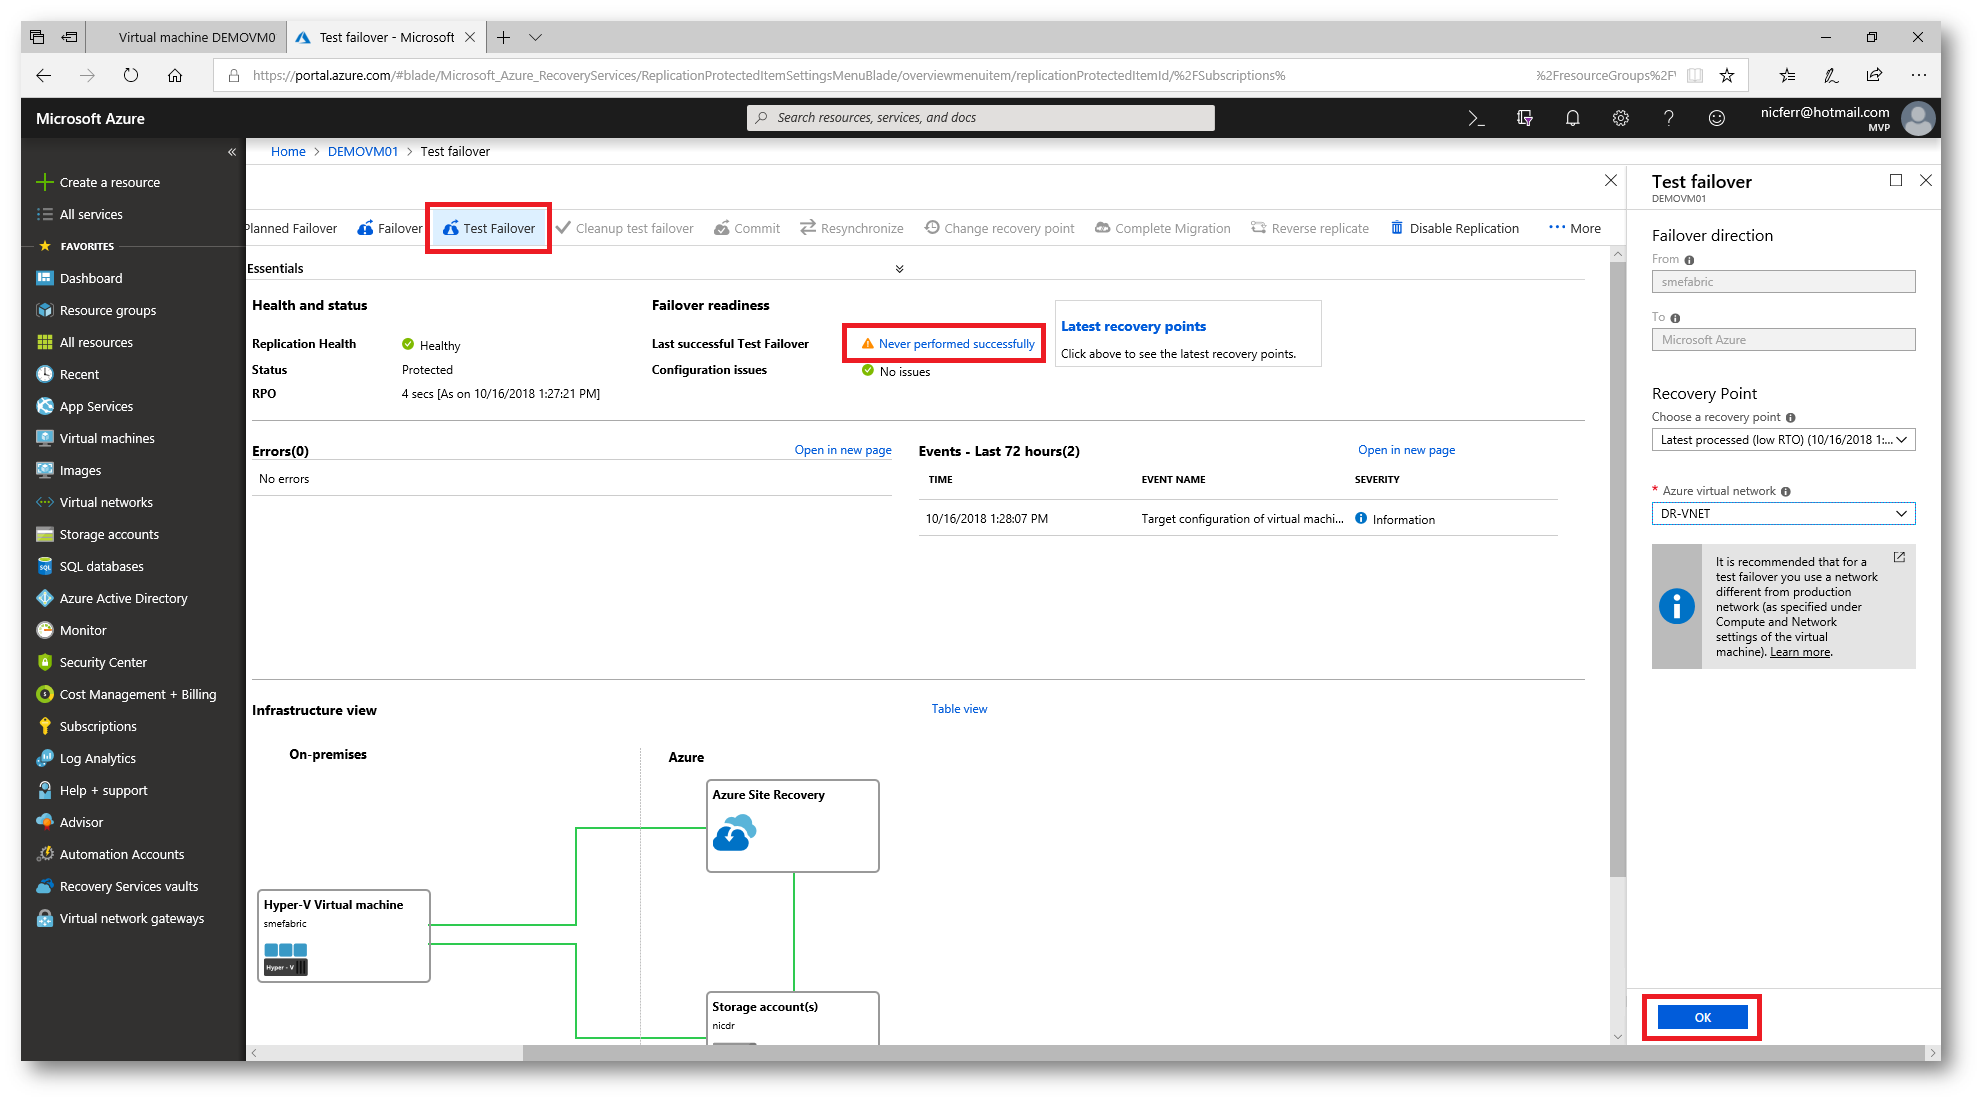
Task: Click Never performed successfully link
Action: coord(956,344)
